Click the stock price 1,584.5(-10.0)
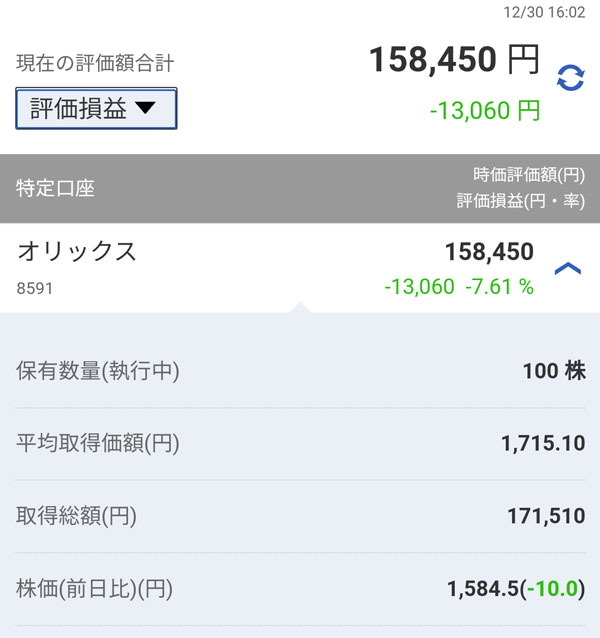 (516, 589)
